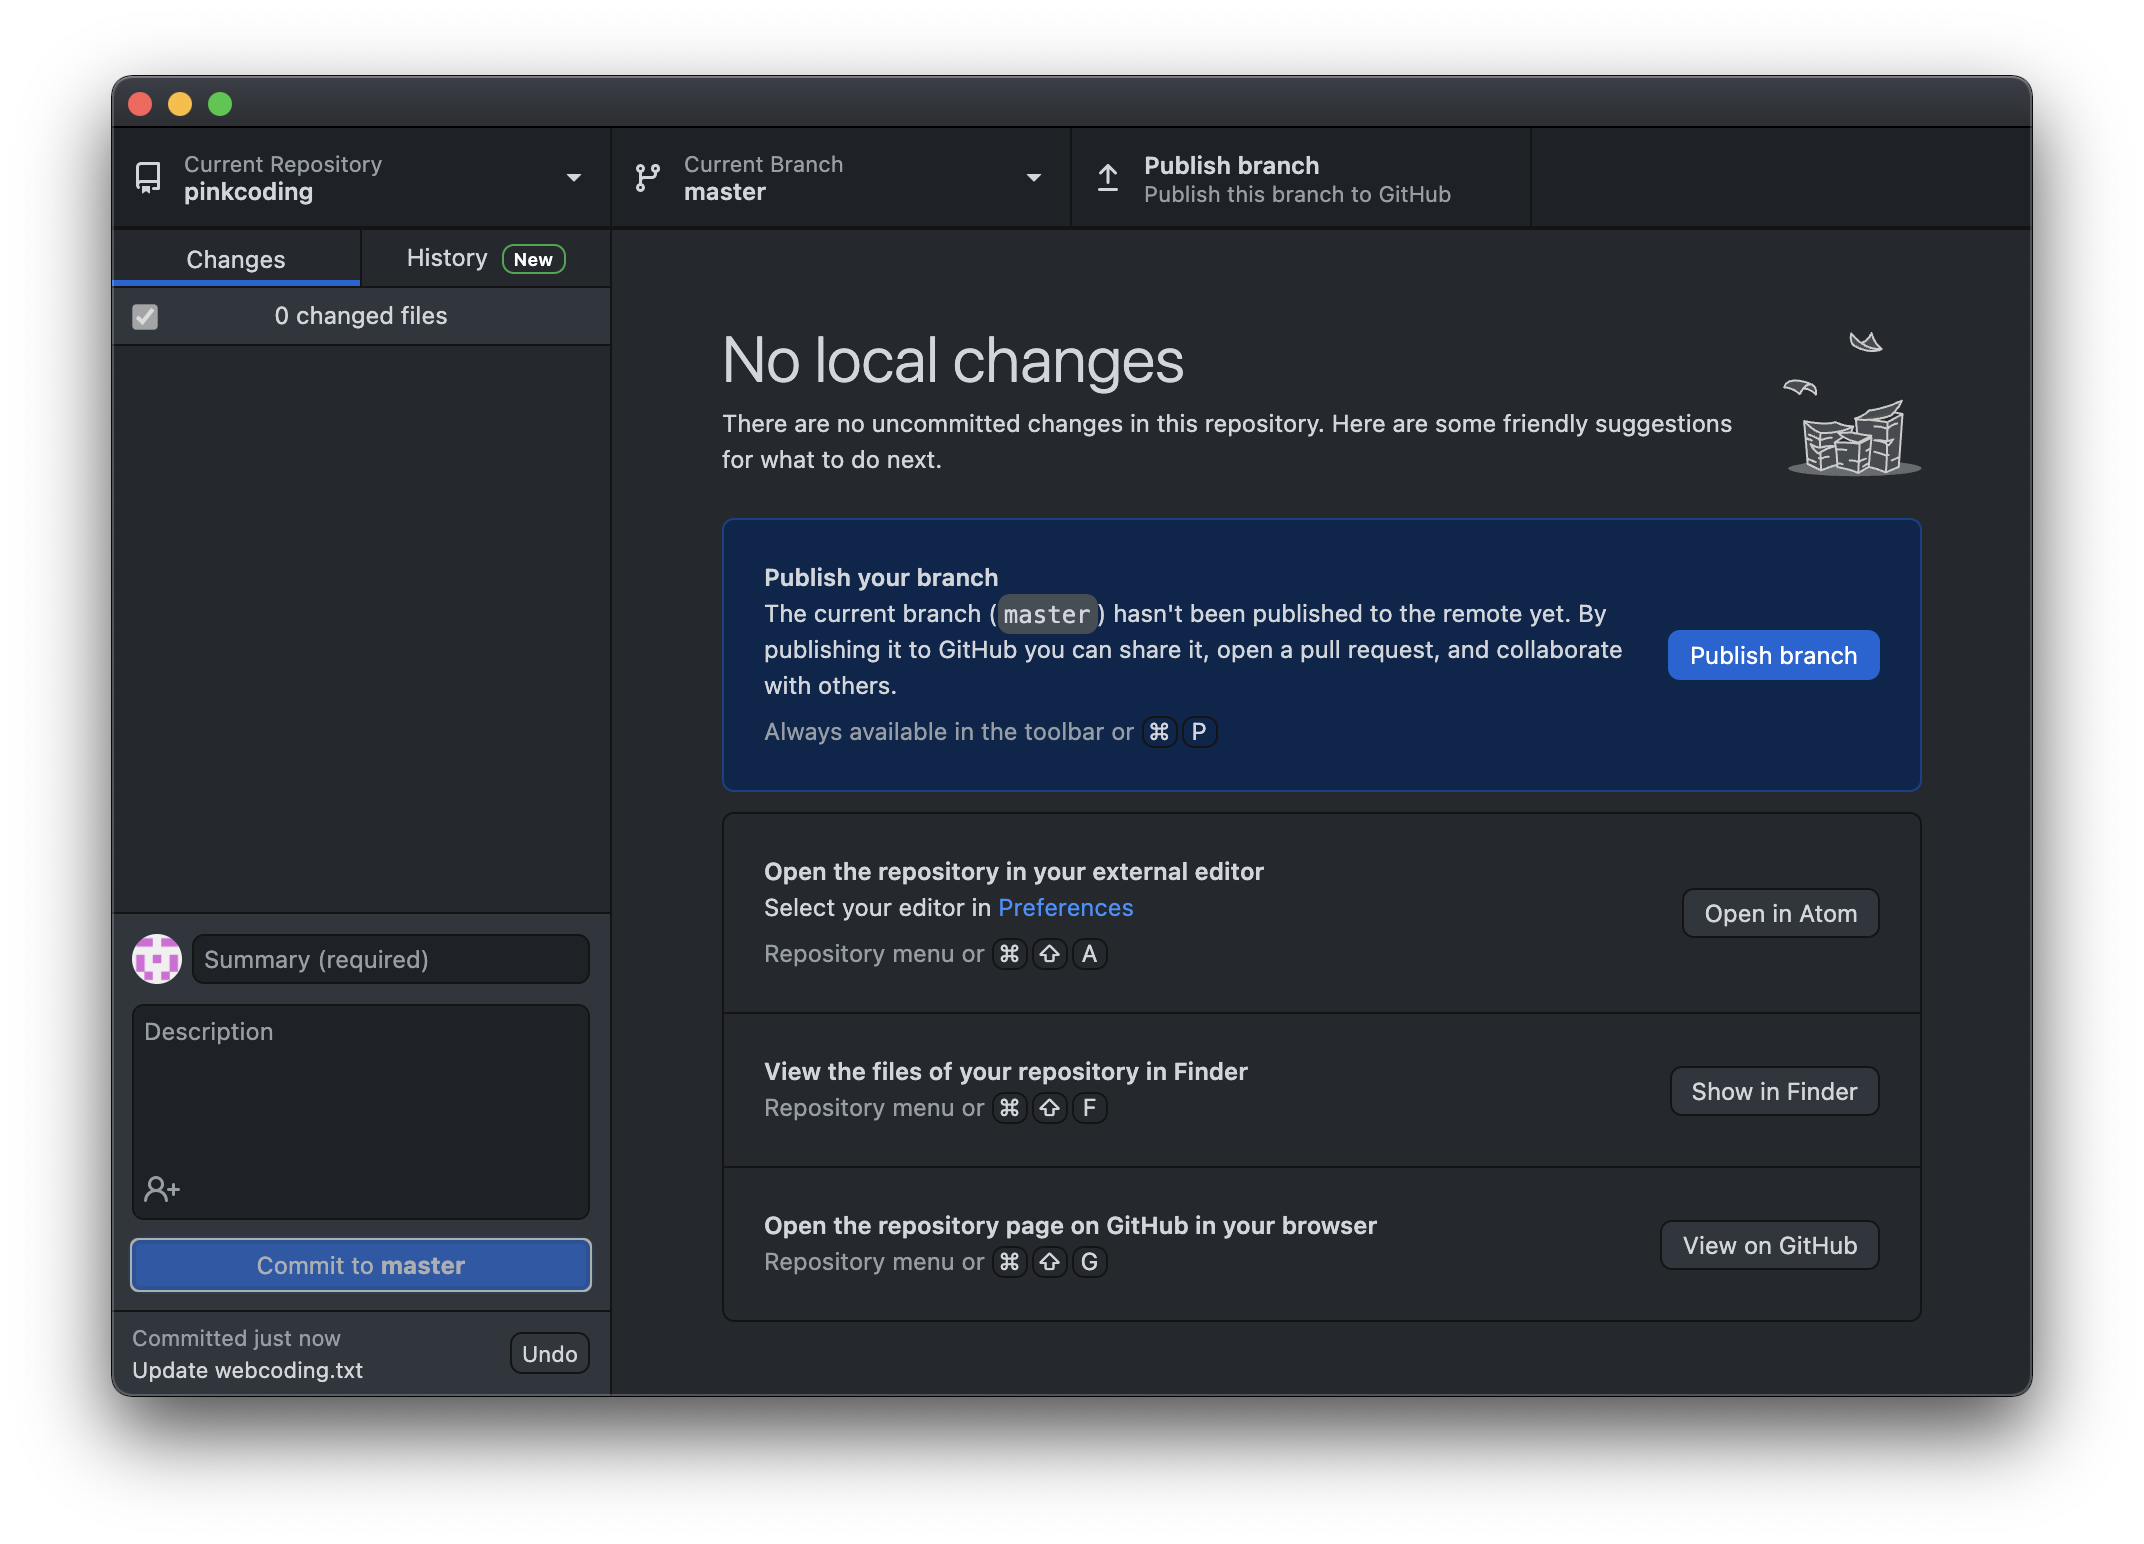Toggle the 0 changed files checkbox
Viewport: 2144px width, 1544px height.
[x=145, y=317]
